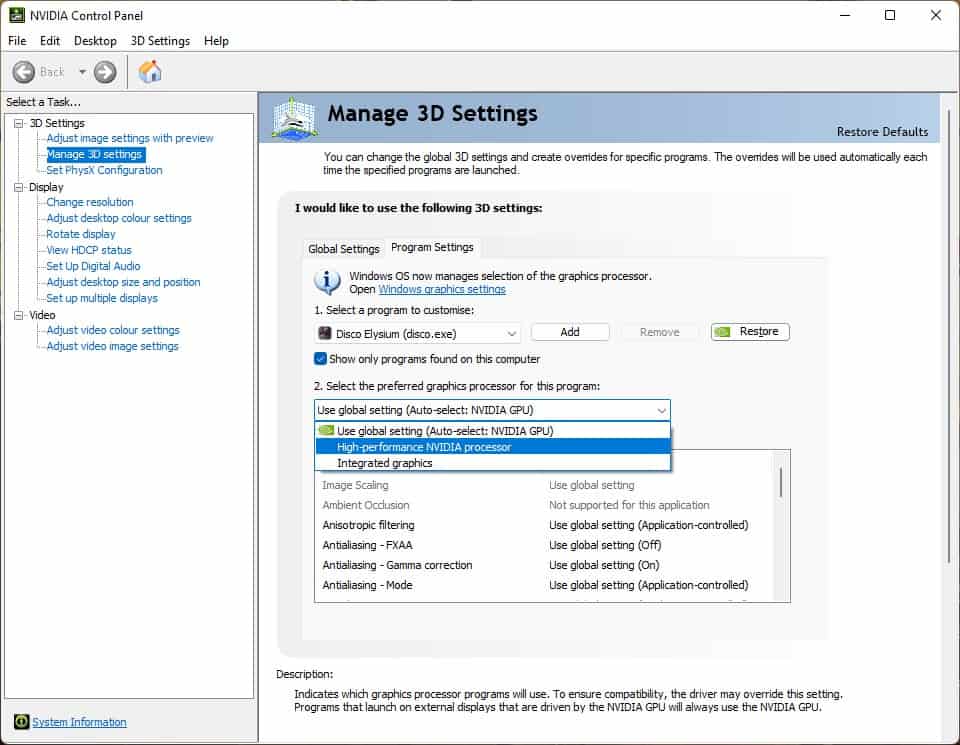The height and width of the screenshot is (745, 960).
Task: Open the Desktop menu
Action: [95, 41]
